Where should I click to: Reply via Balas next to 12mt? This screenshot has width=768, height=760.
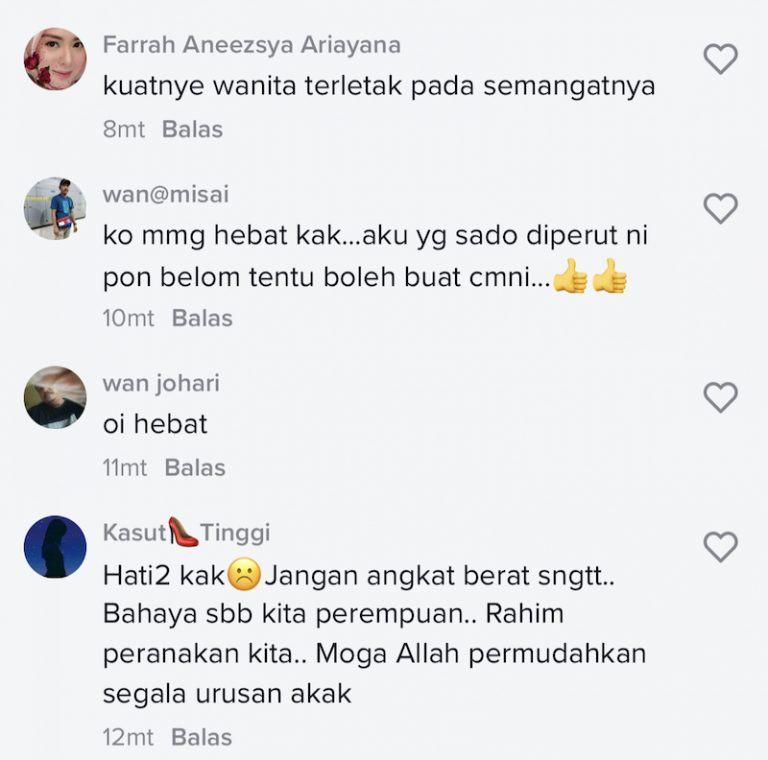pos(201,737)
